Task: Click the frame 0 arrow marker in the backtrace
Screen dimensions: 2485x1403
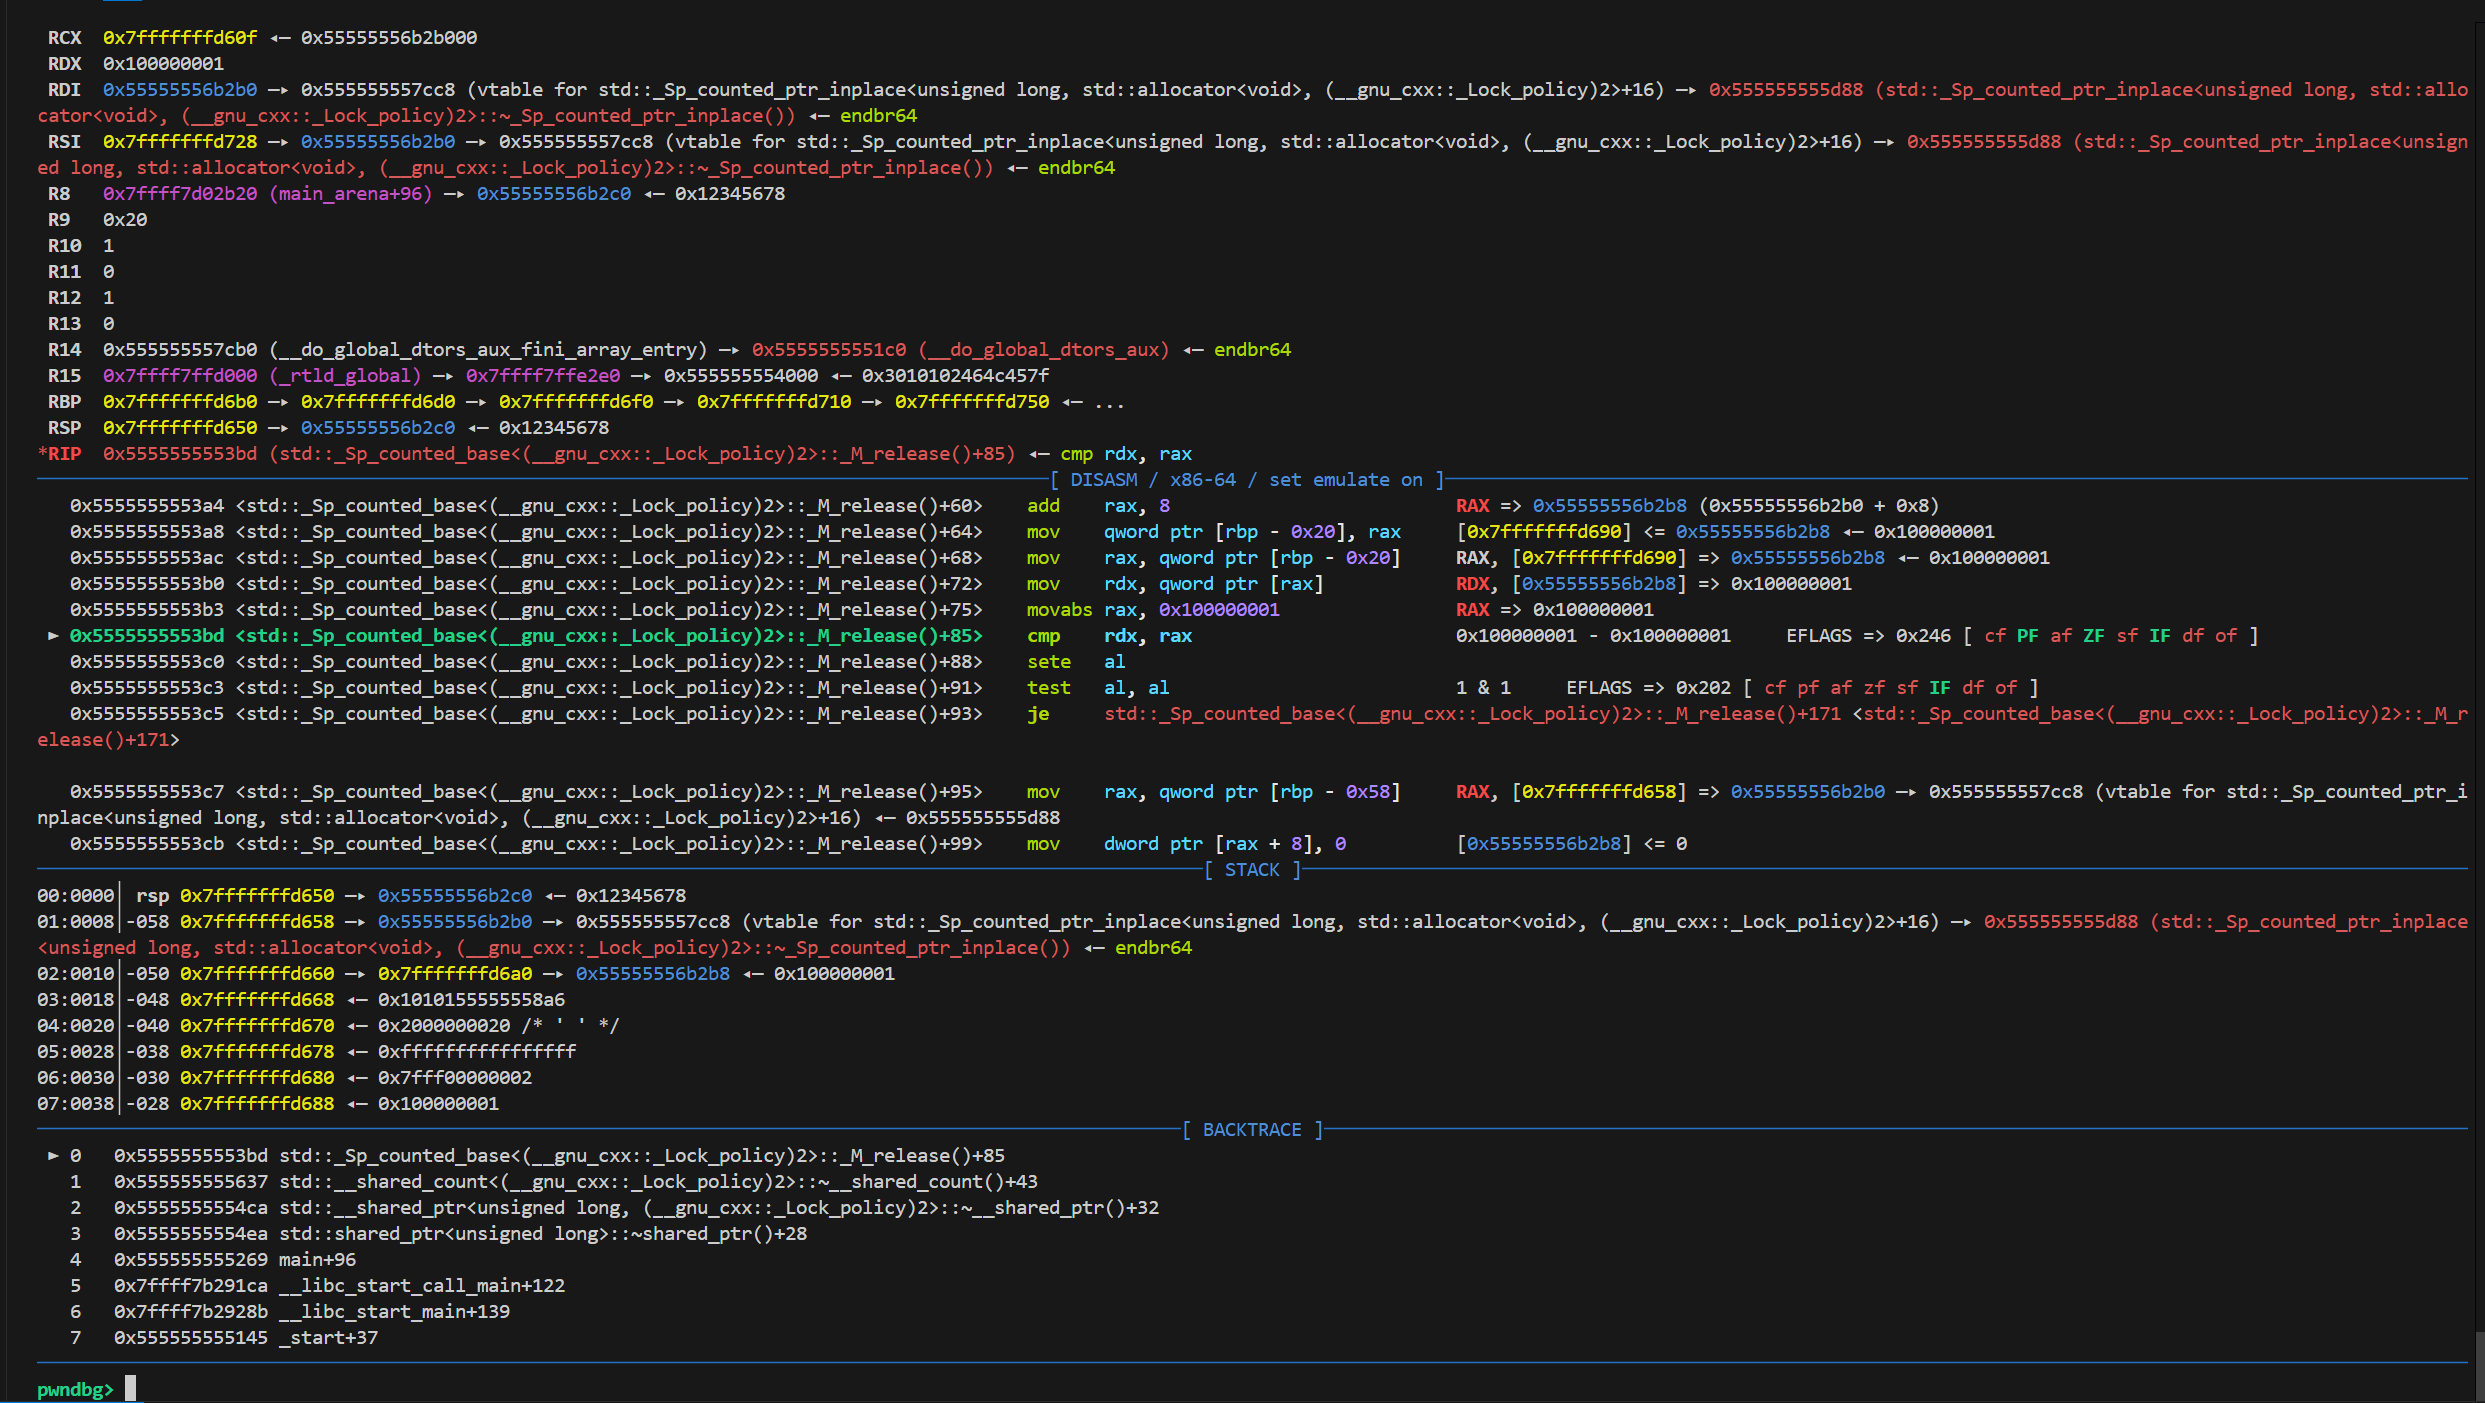Action: click(x=53, y=1156)
